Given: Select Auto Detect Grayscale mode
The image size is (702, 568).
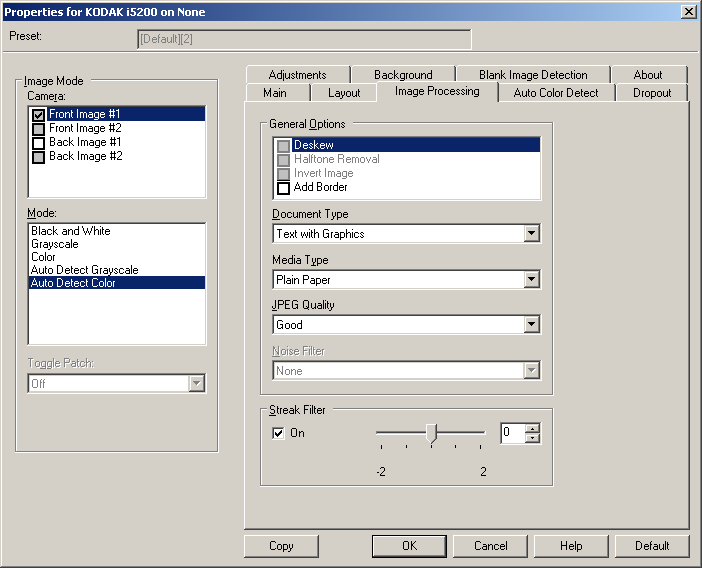Looking at the screenshot, I should 116,270.
